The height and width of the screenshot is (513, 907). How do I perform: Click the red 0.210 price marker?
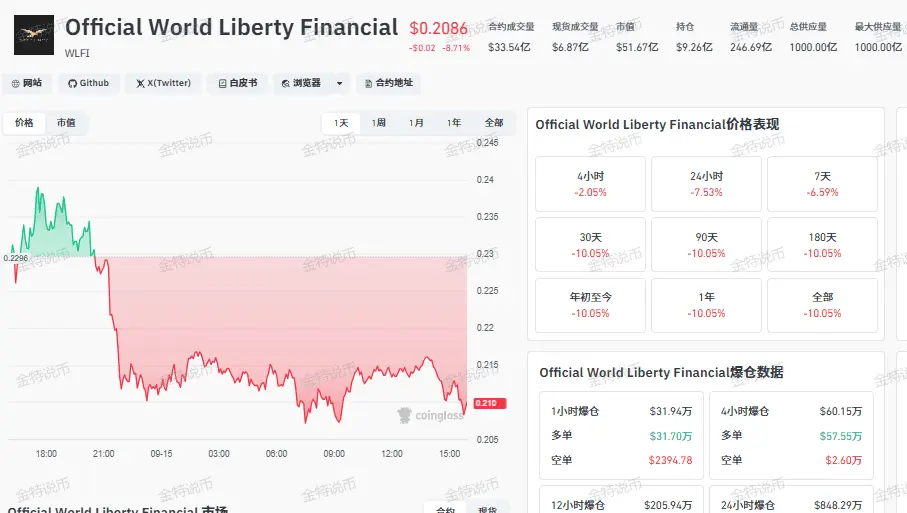point(490,403)
